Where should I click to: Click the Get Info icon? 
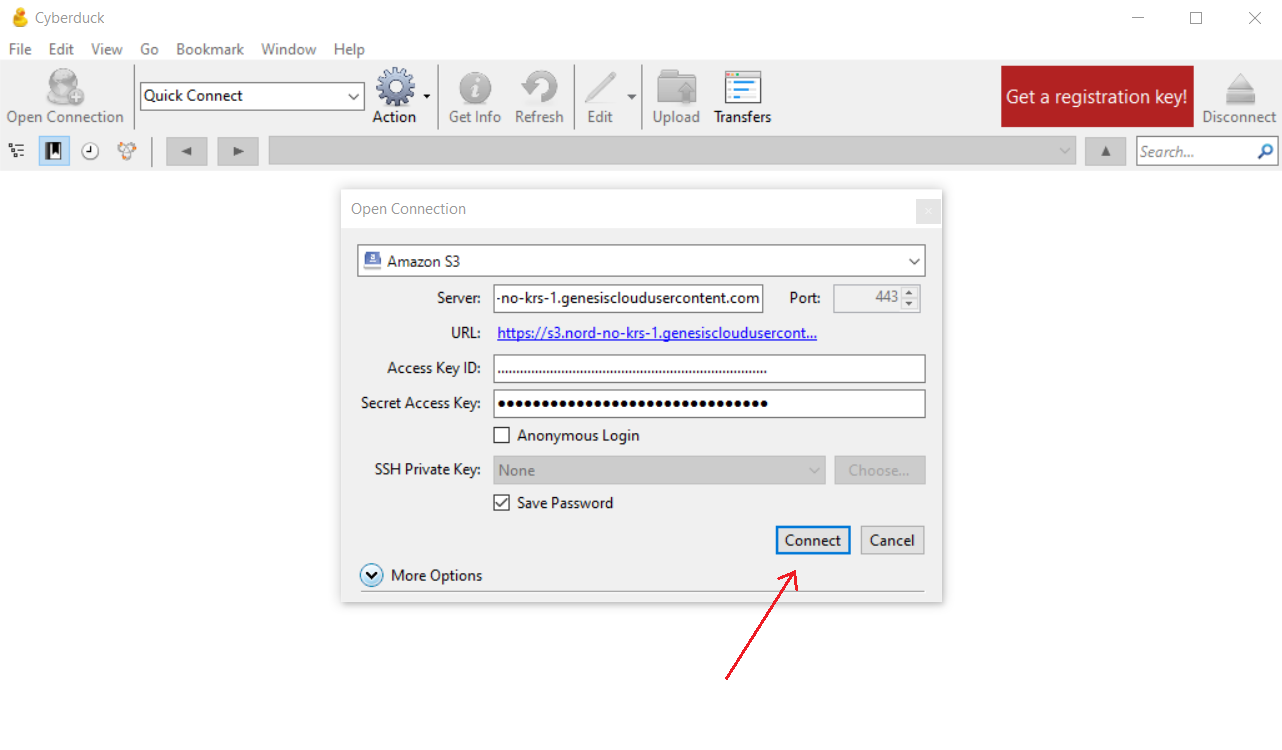(x=475, y=88)
